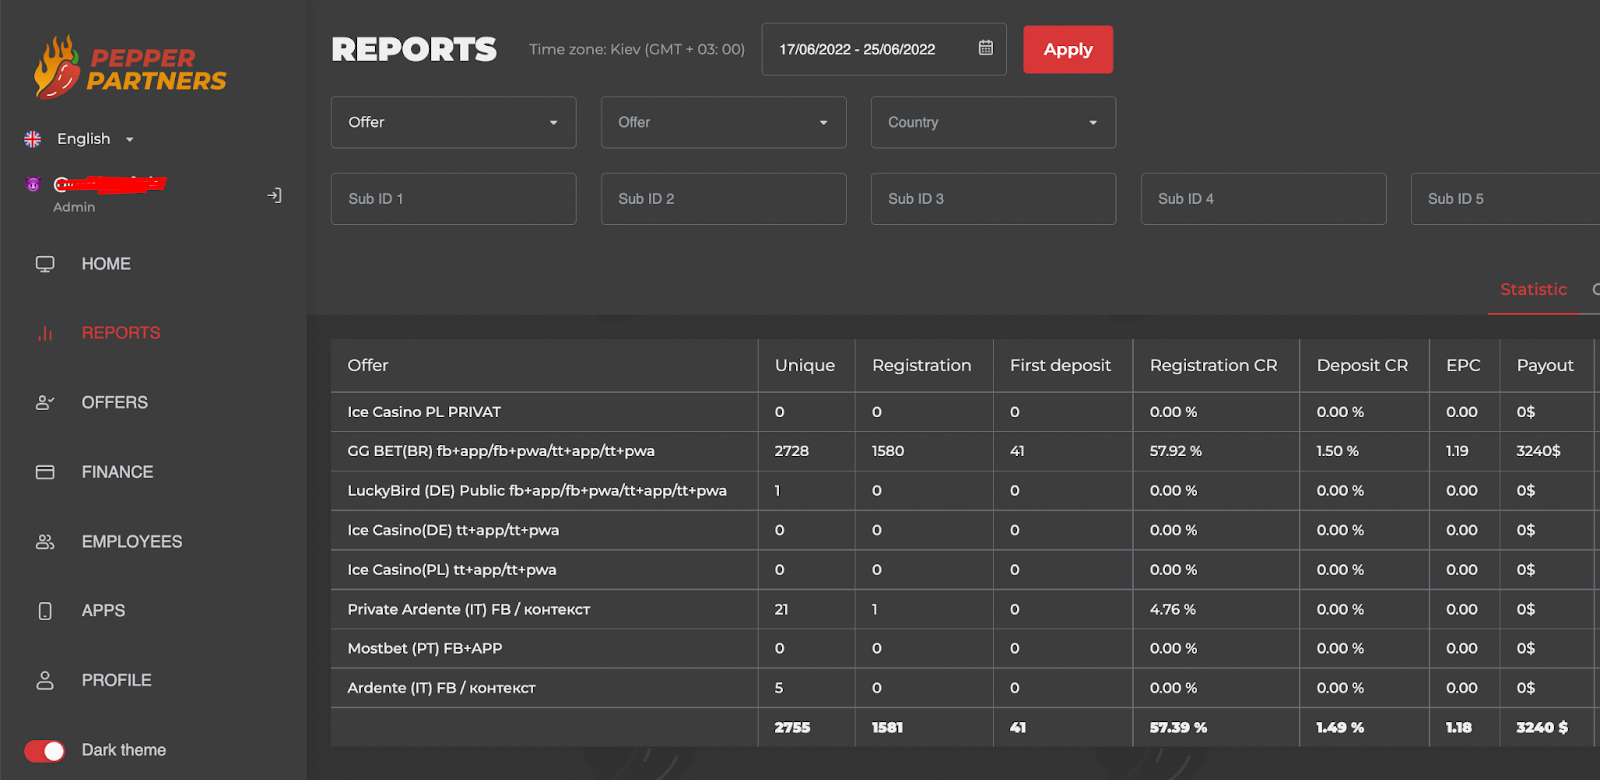The width and height of the screenshot is (1600, 780).
Task: Click the Registration column header
Action: point(922,365)
